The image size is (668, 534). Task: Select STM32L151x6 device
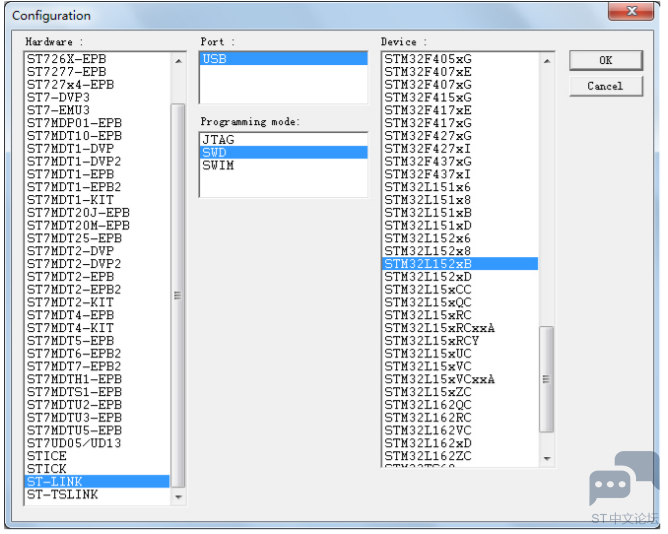(x=460, y=187)
